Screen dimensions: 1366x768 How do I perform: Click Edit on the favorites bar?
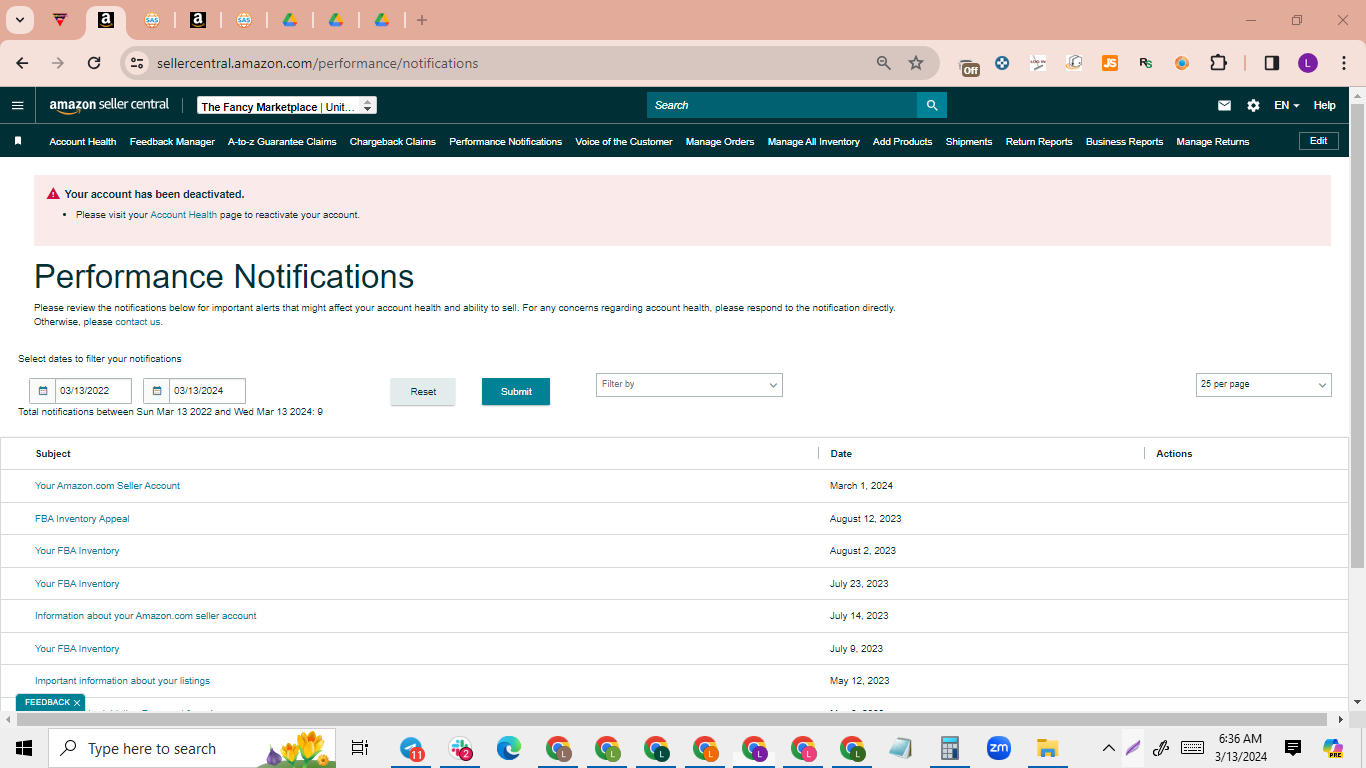(1319, 141)
